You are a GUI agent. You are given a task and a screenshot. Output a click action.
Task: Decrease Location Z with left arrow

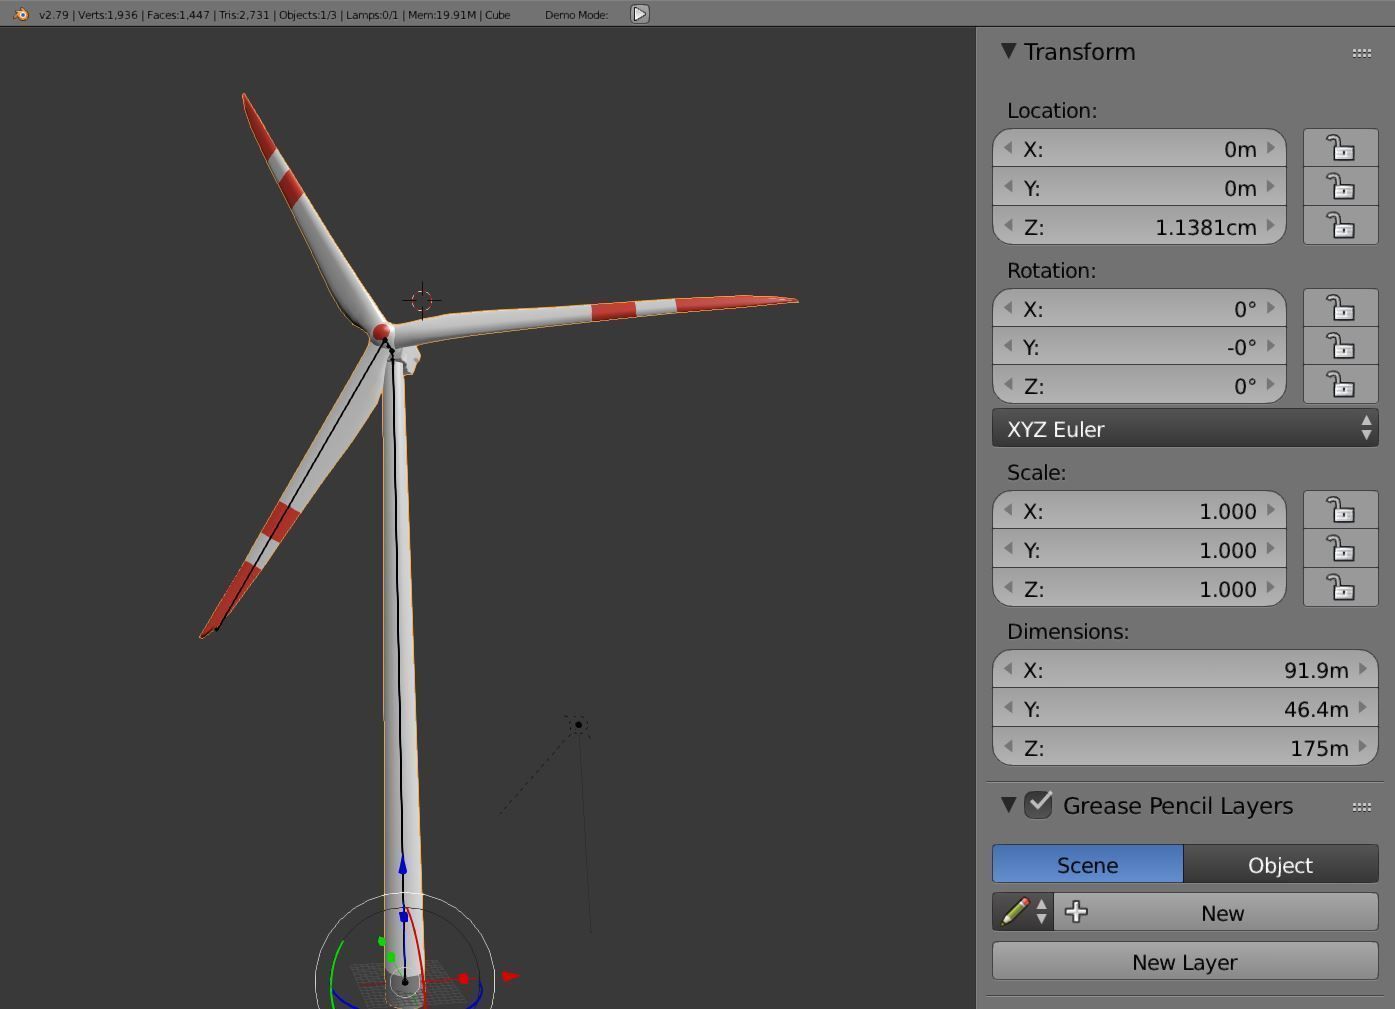(1008, 226)
